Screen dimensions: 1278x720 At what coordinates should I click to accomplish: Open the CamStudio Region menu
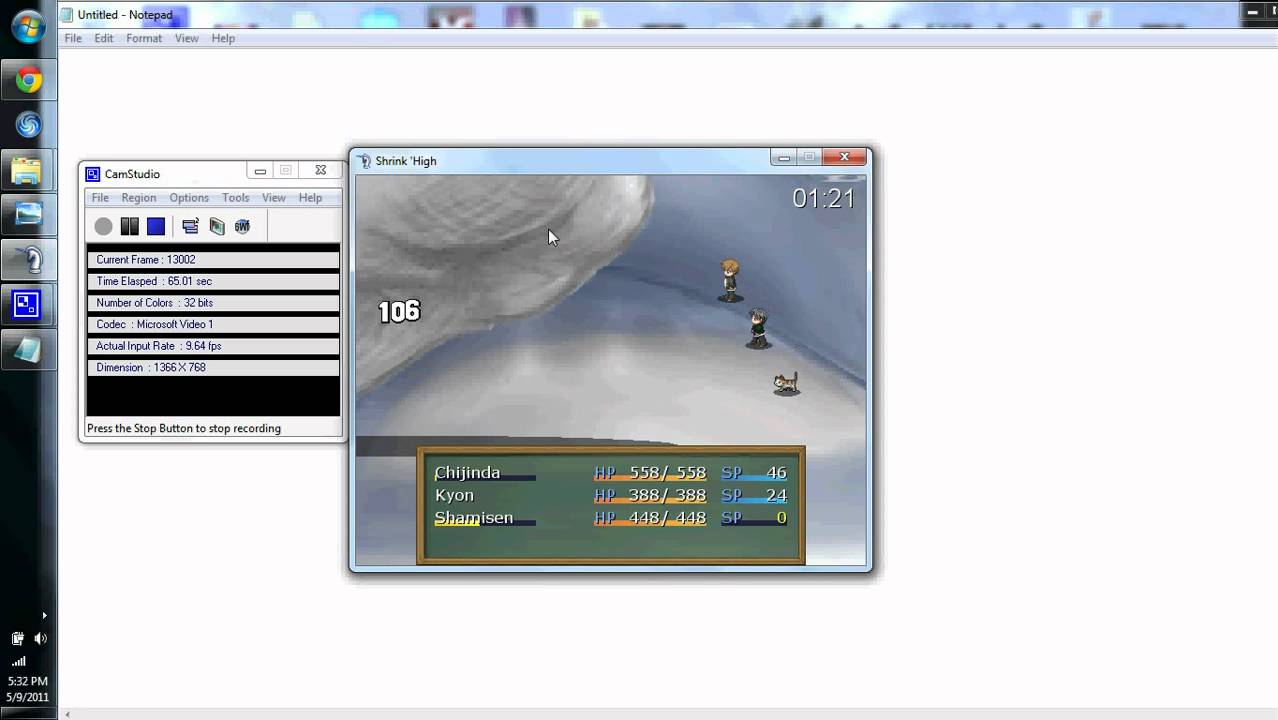coord(139,198)
